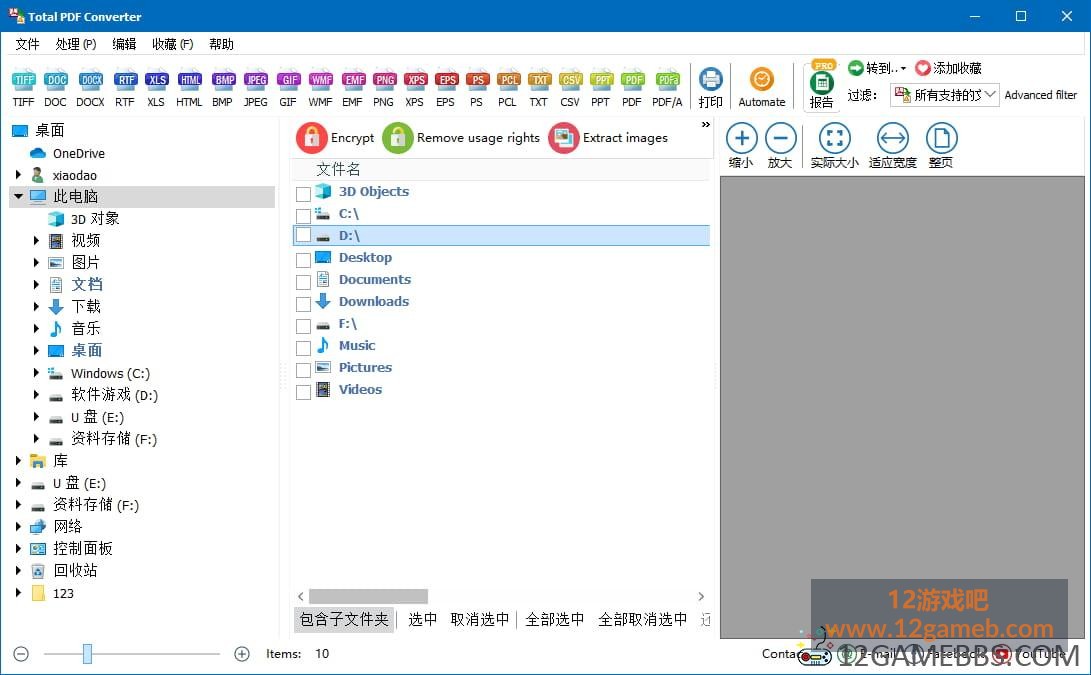Choose the WMF conversion target

click(321, 88)
